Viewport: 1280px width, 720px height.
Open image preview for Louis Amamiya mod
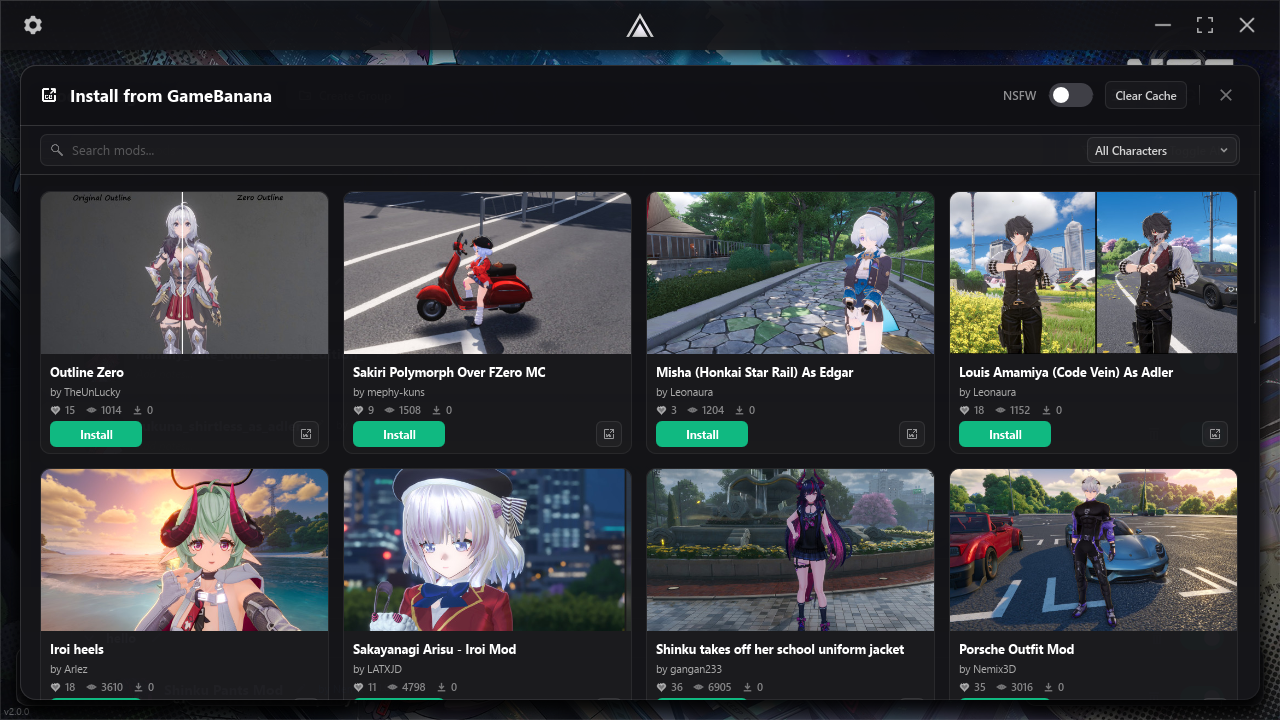[x=1215, y=434]
